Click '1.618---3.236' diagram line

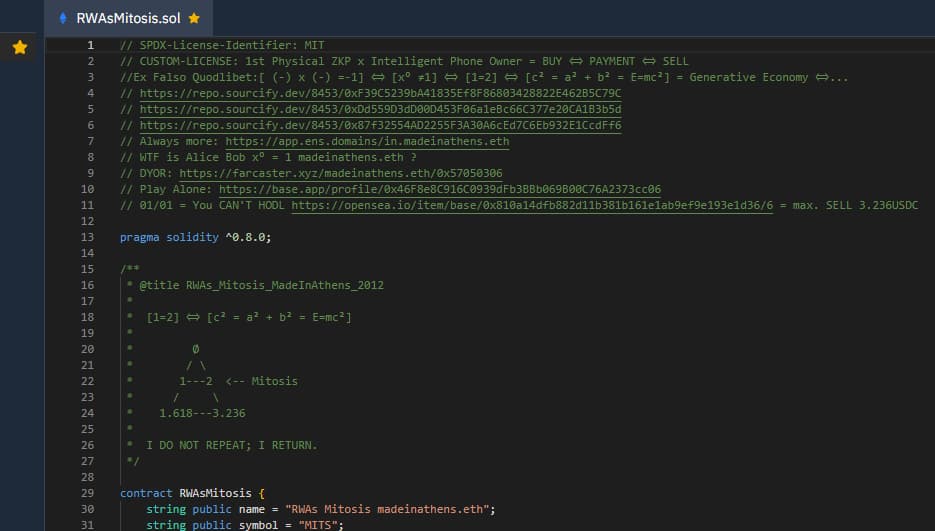(202, 413)
